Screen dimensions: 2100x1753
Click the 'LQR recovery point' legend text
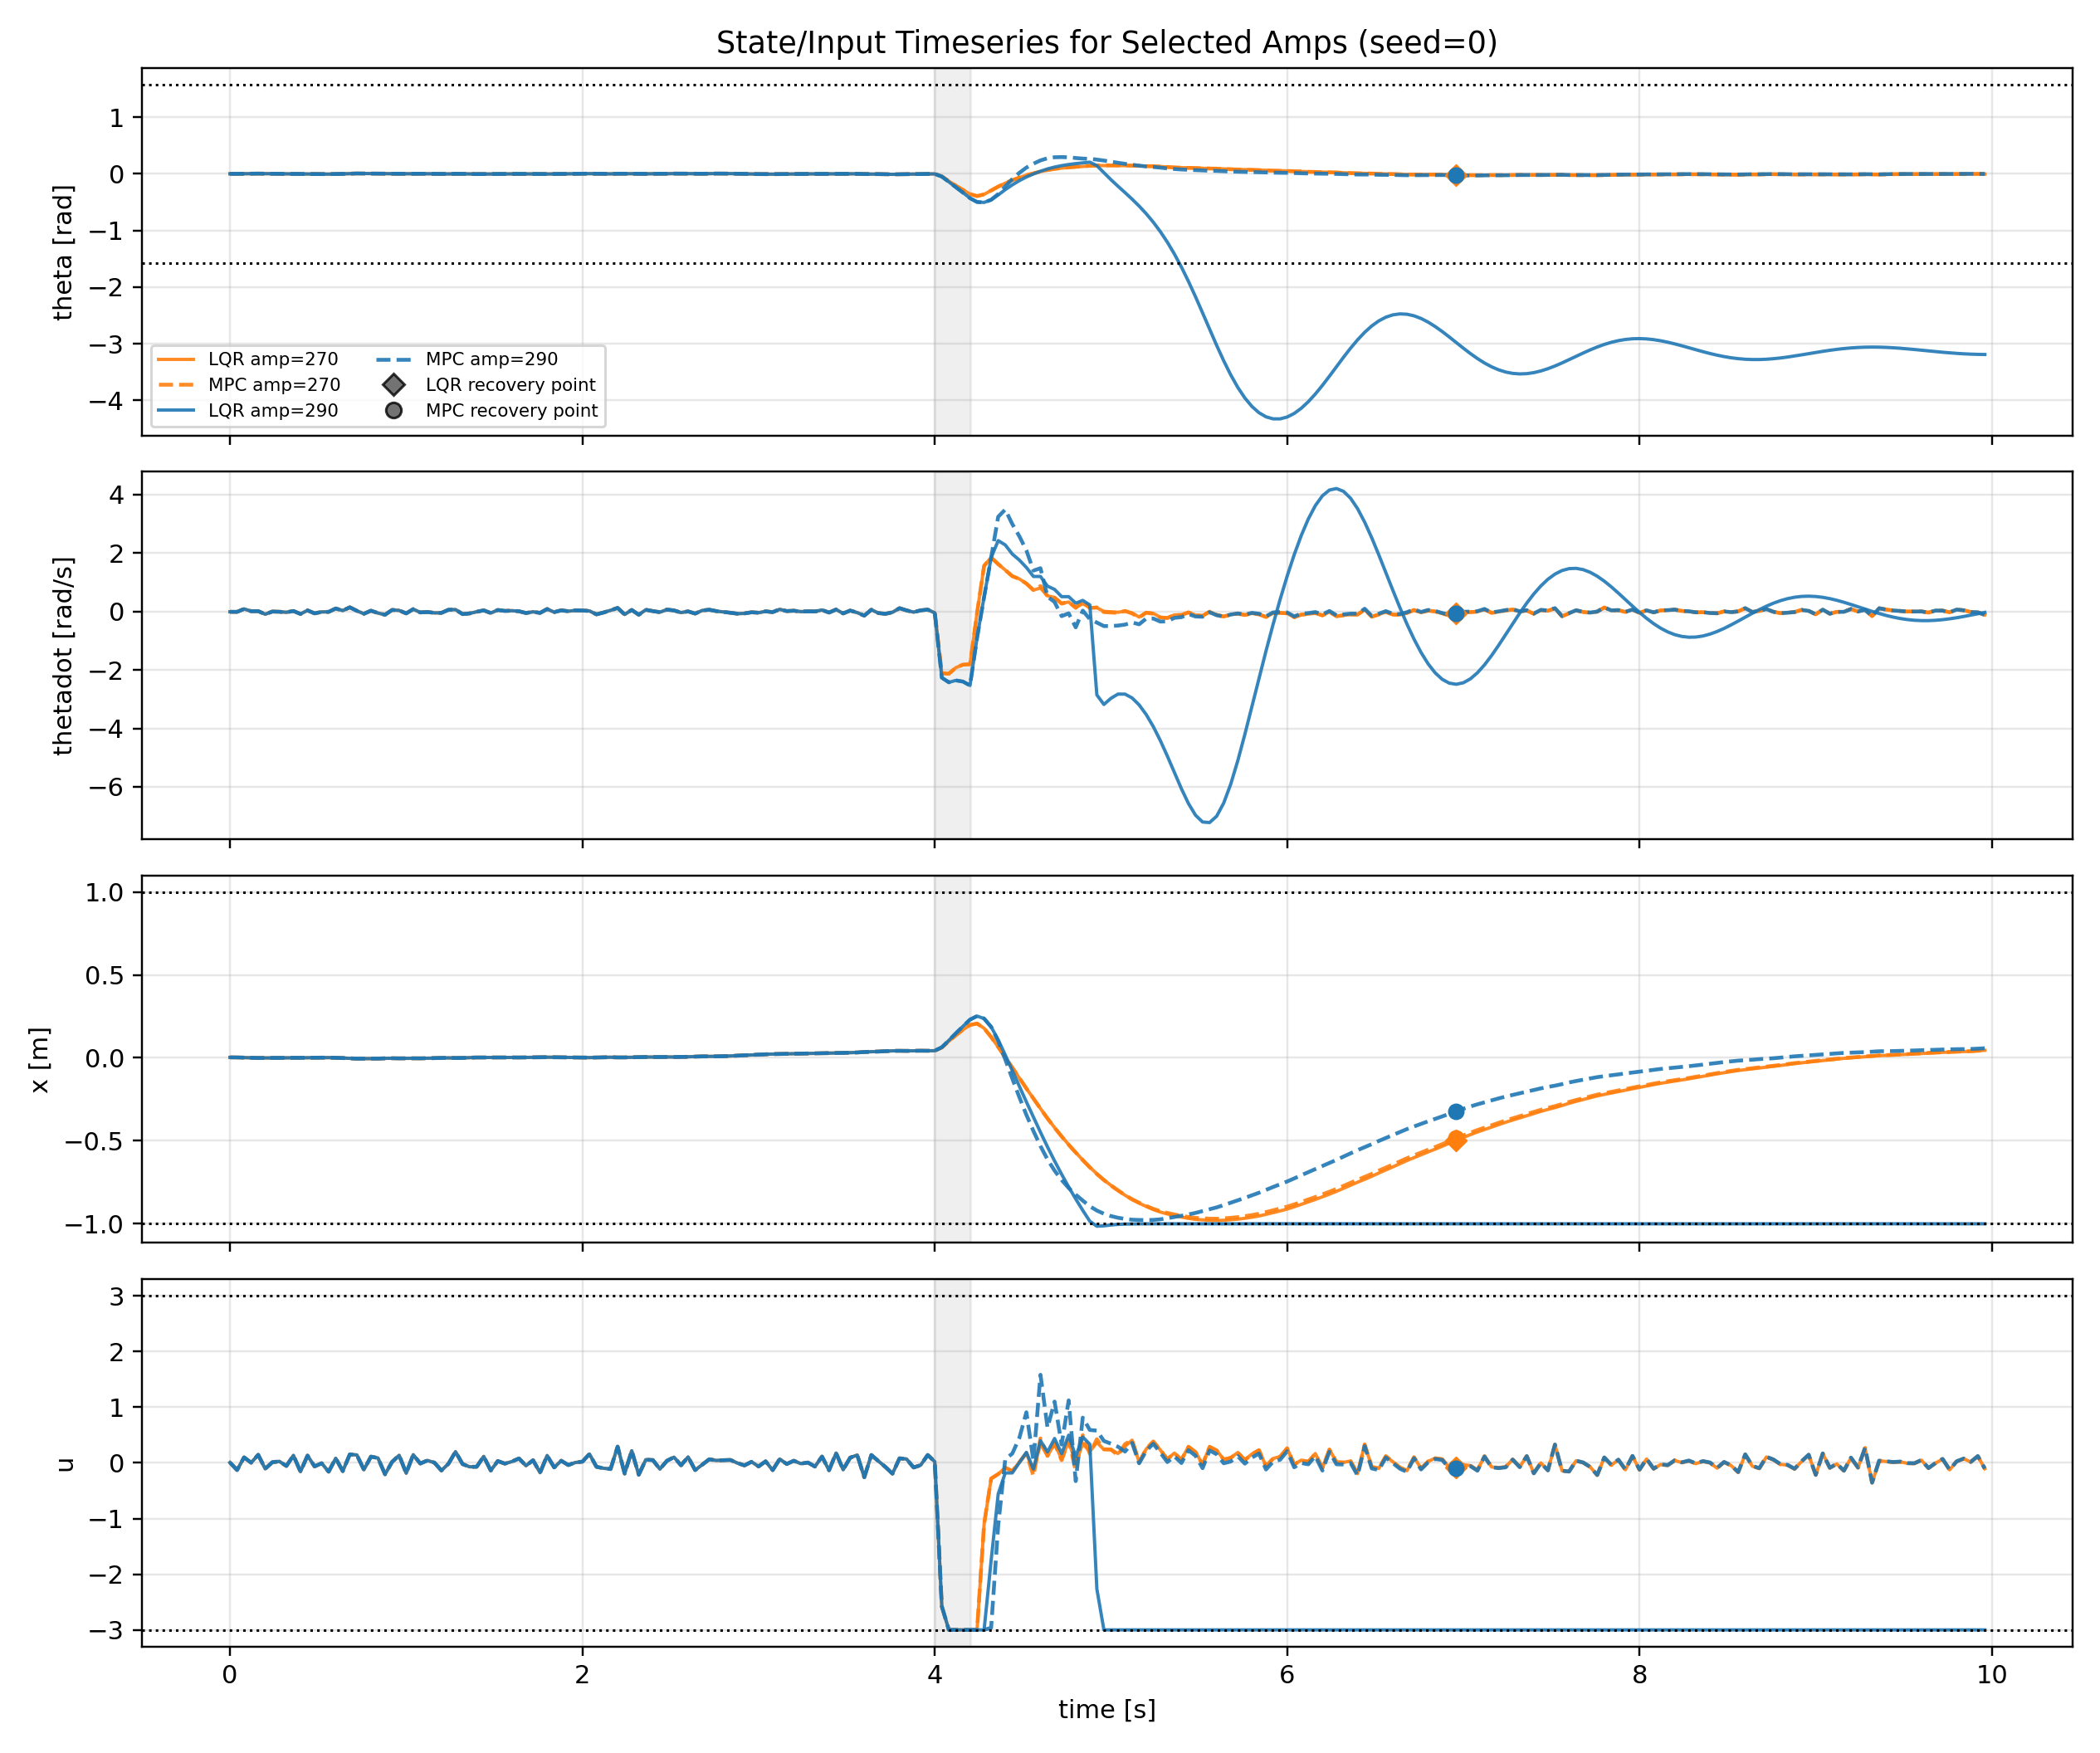tap(510, 385)
